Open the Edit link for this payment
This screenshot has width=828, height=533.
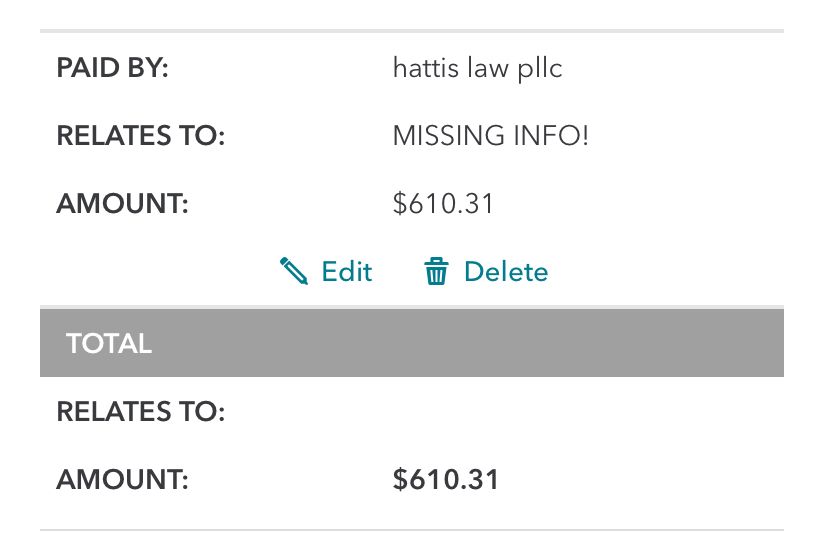[346, 272]
